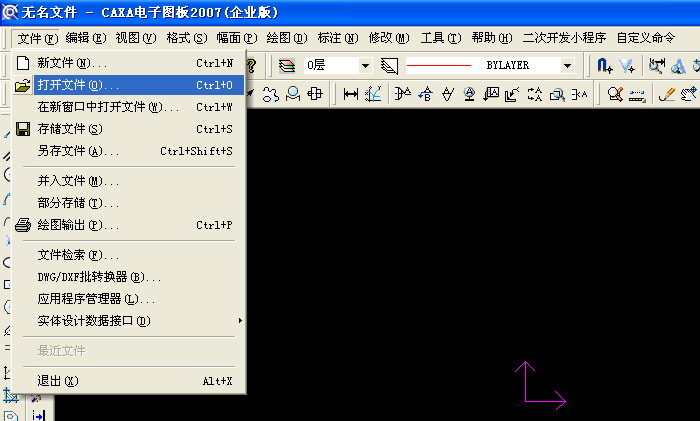Image resolution: width=700 pixels, height=421 pixels.
Task: Select 存储文件(S) menu entry
Action: (129, 129)
